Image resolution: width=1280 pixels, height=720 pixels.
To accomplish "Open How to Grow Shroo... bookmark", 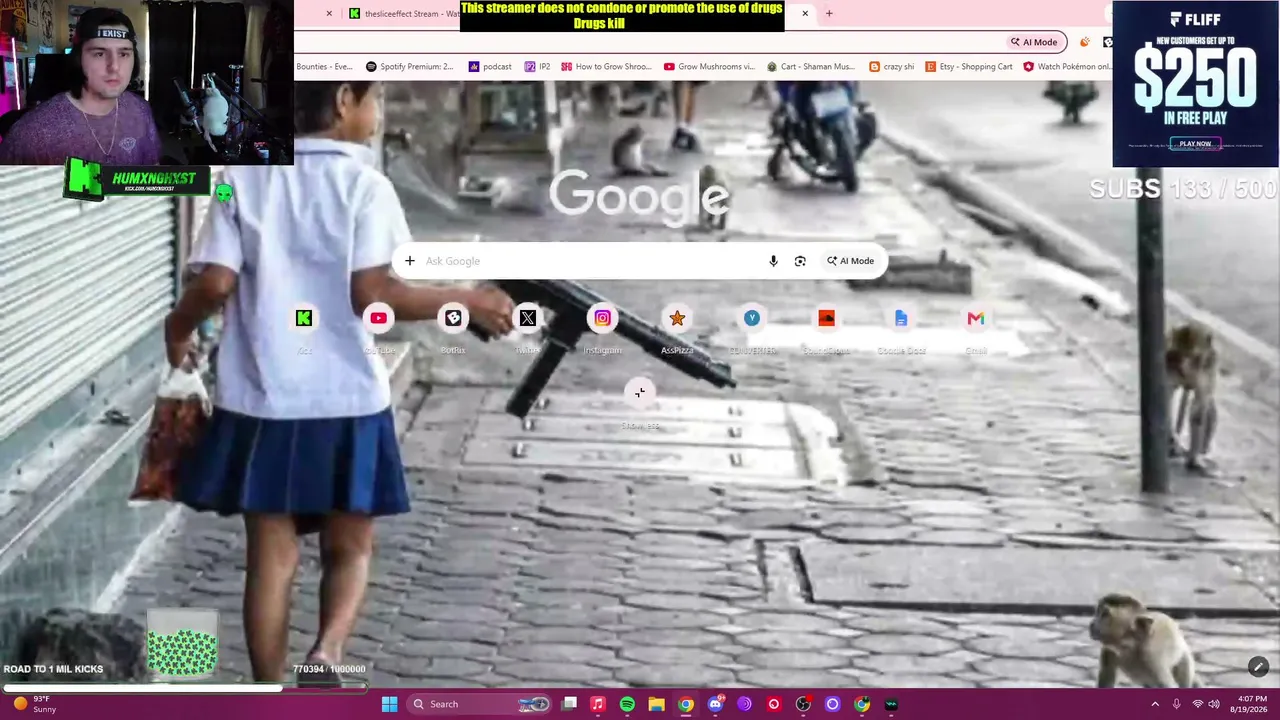I will (x=607, y=67).
